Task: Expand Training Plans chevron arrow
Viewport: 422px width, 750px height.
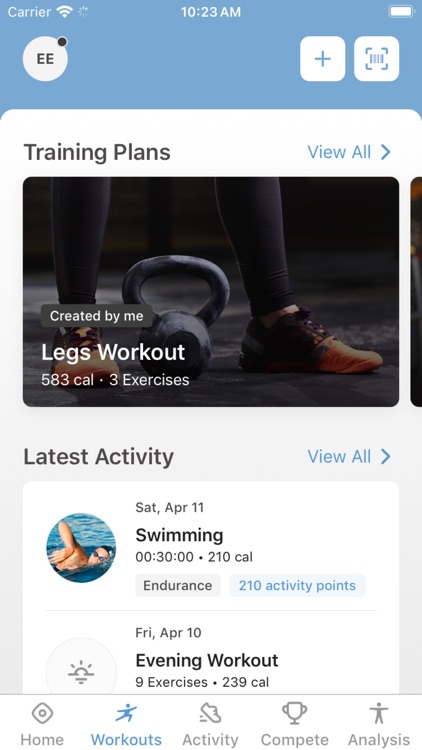Action: (x=386, y=152)
